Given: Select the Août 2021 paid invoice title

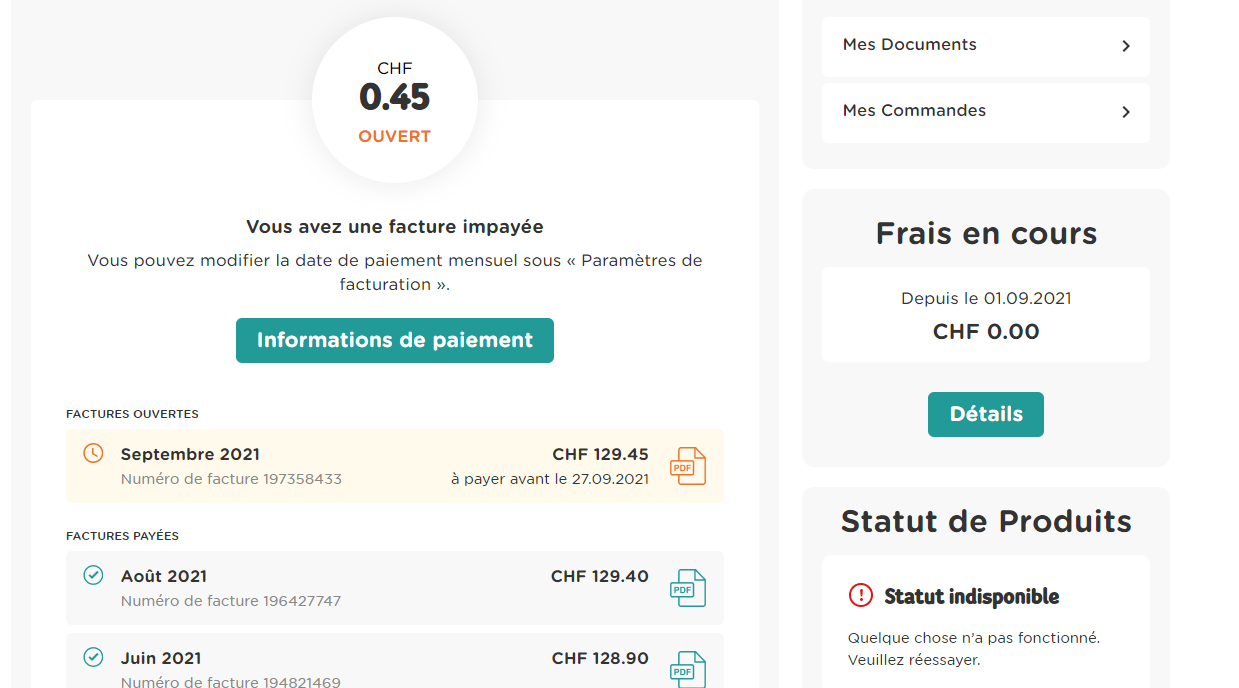Looking at the screenshot, I should coord(164,576).
